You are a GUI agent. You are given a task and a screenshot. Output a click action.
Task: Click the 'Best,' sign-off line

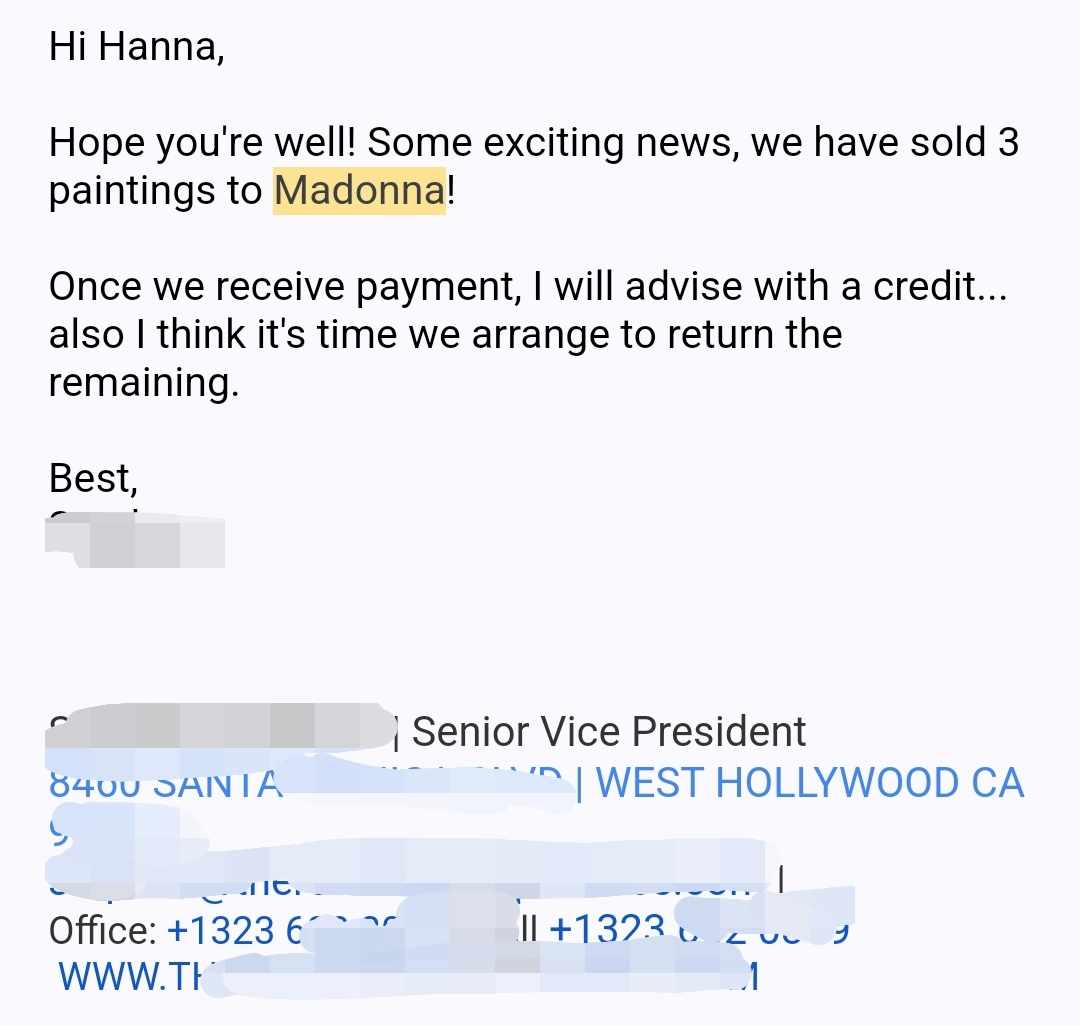click(x=93, y=478)
